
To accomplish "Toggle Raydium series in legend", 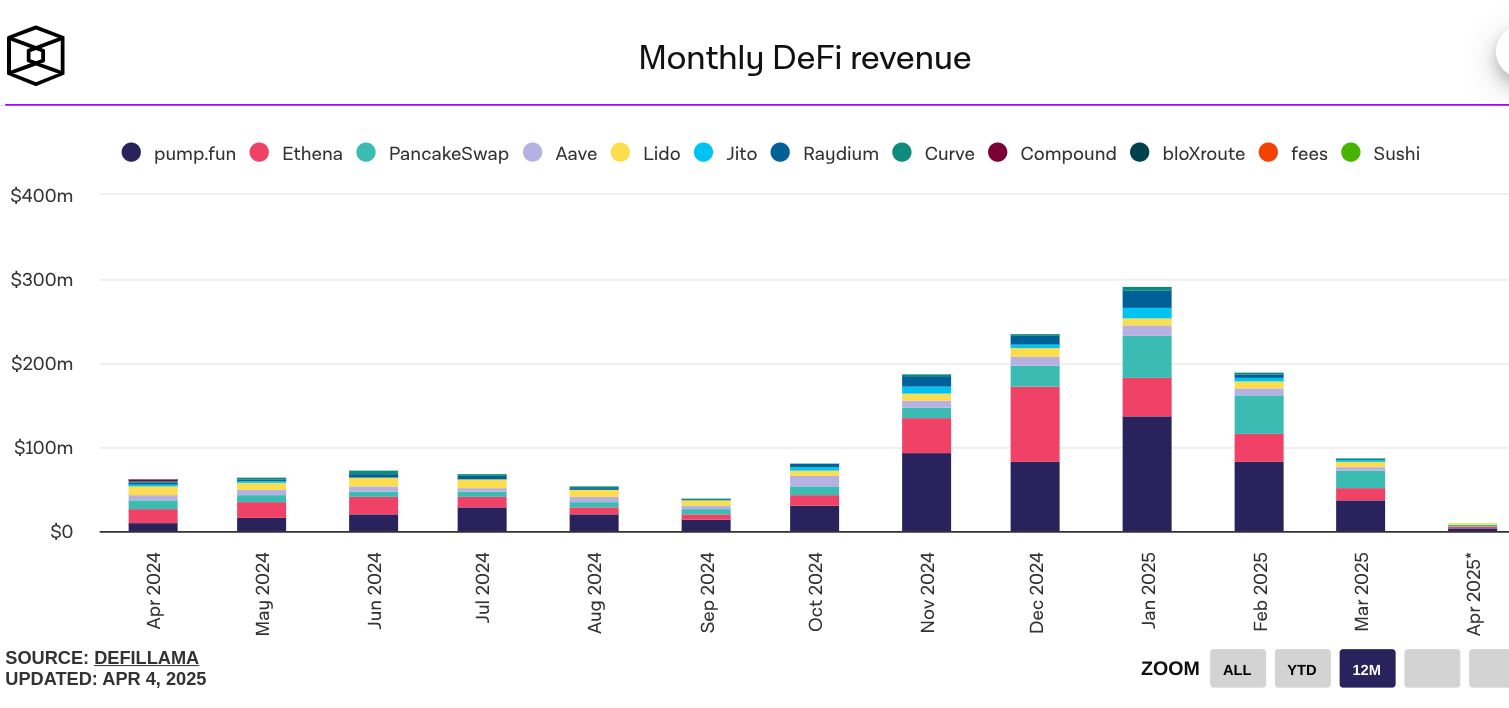I will click(825, 153).
